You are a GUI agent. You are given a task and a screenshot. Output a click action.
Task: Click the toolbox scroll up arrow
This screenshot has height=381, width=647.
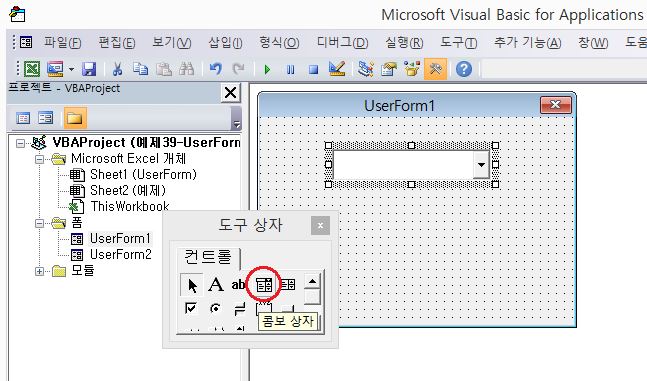[x=312, y=282]
